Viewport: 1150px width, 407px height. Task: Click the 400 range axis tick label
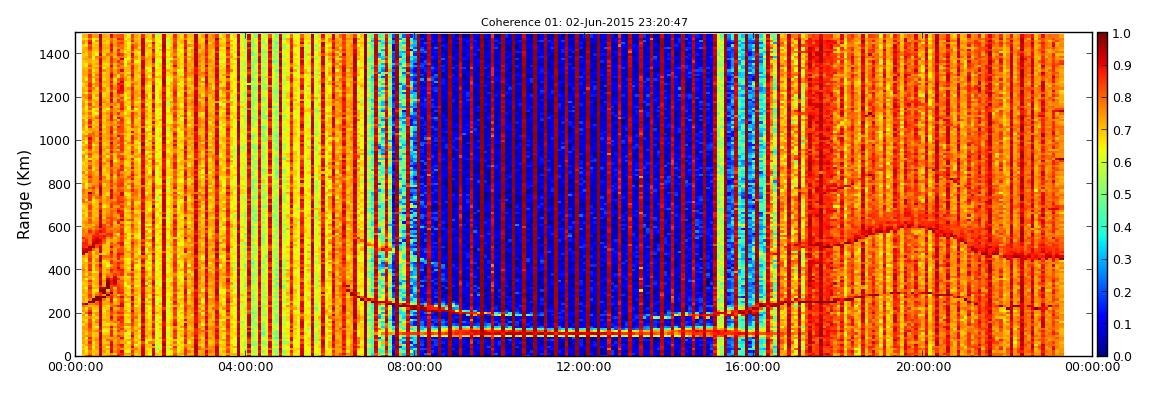coord(59,270)
